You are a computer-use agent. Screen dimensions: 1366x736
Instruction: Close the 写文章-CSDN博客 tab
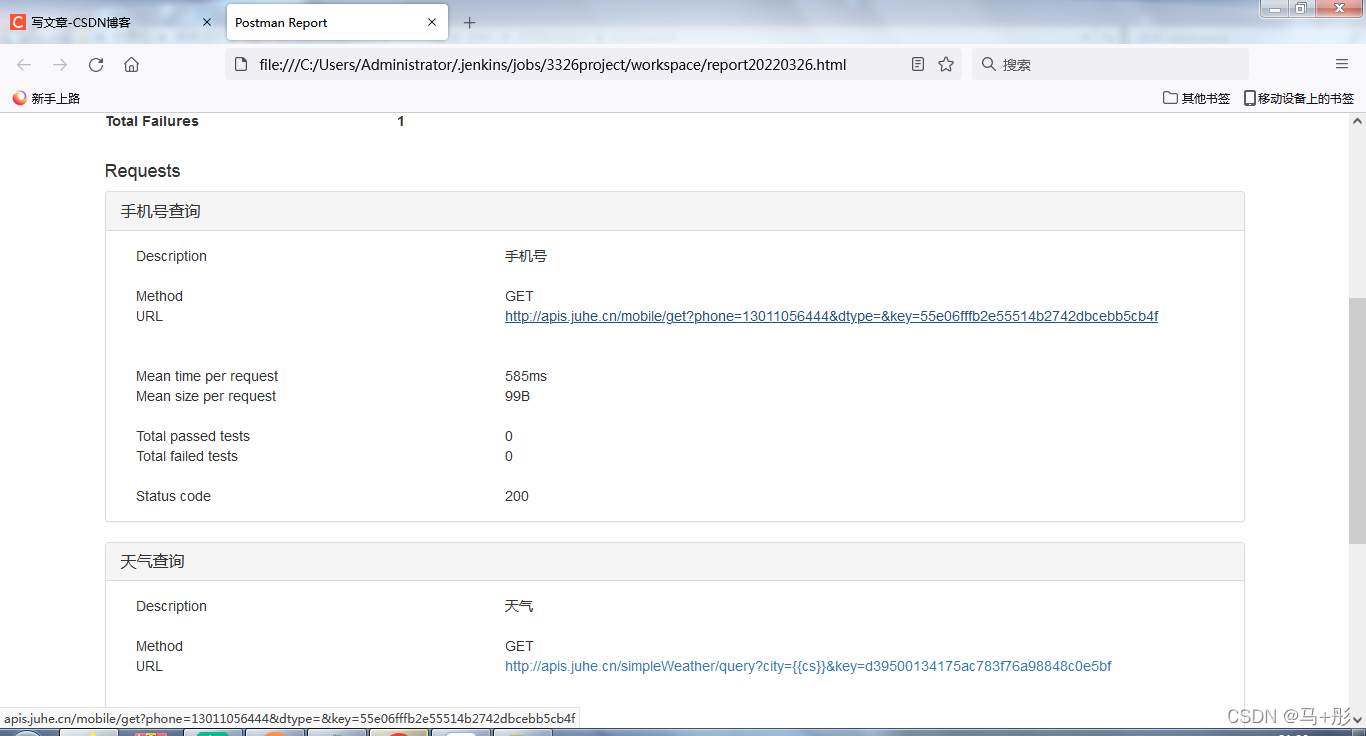point(207,22)
